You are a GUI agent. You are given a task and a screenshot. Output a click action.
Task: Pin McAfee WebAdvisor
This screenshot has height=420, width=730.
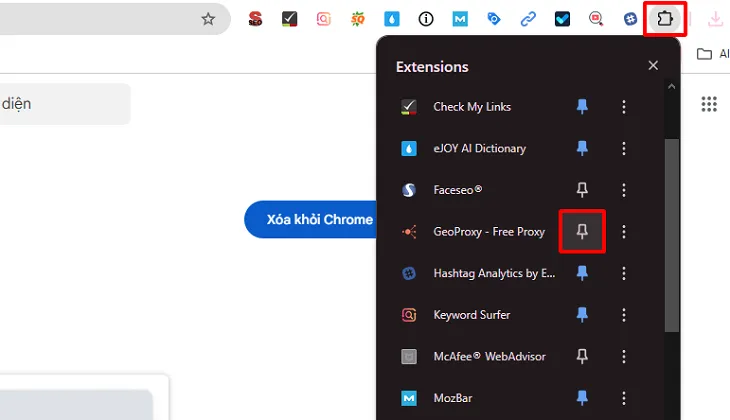582,356
